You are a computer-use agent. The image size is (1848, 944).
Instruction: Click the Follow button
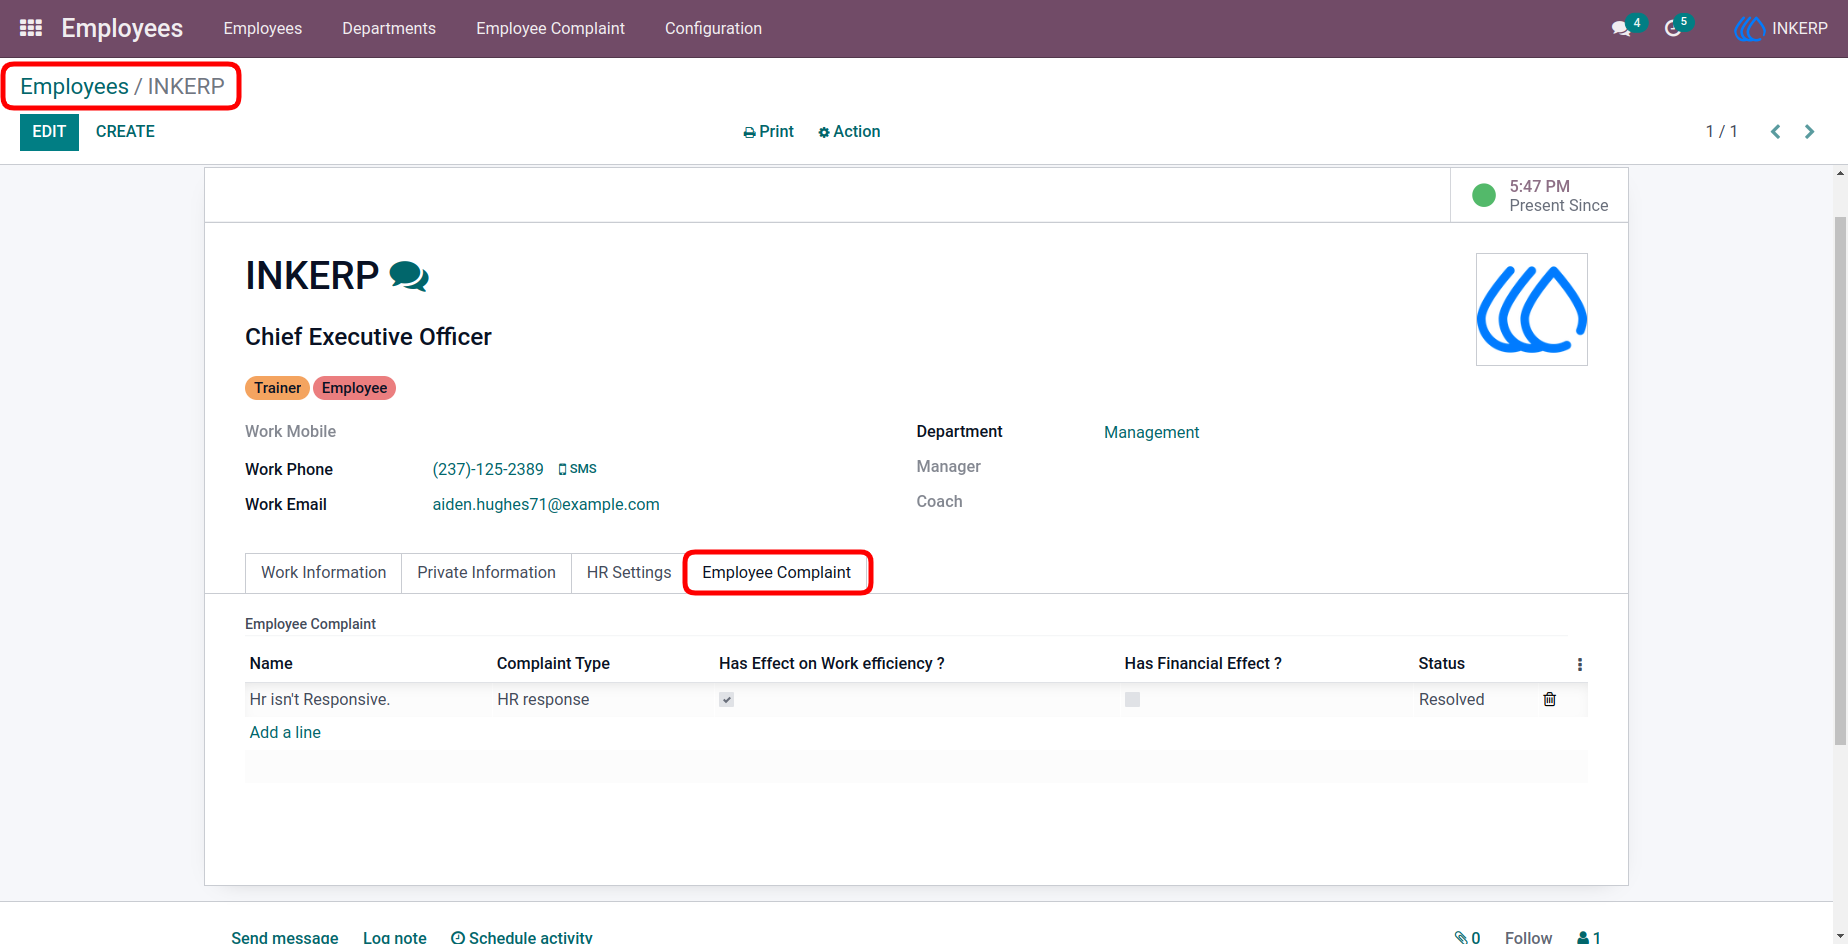point(1528,937)
